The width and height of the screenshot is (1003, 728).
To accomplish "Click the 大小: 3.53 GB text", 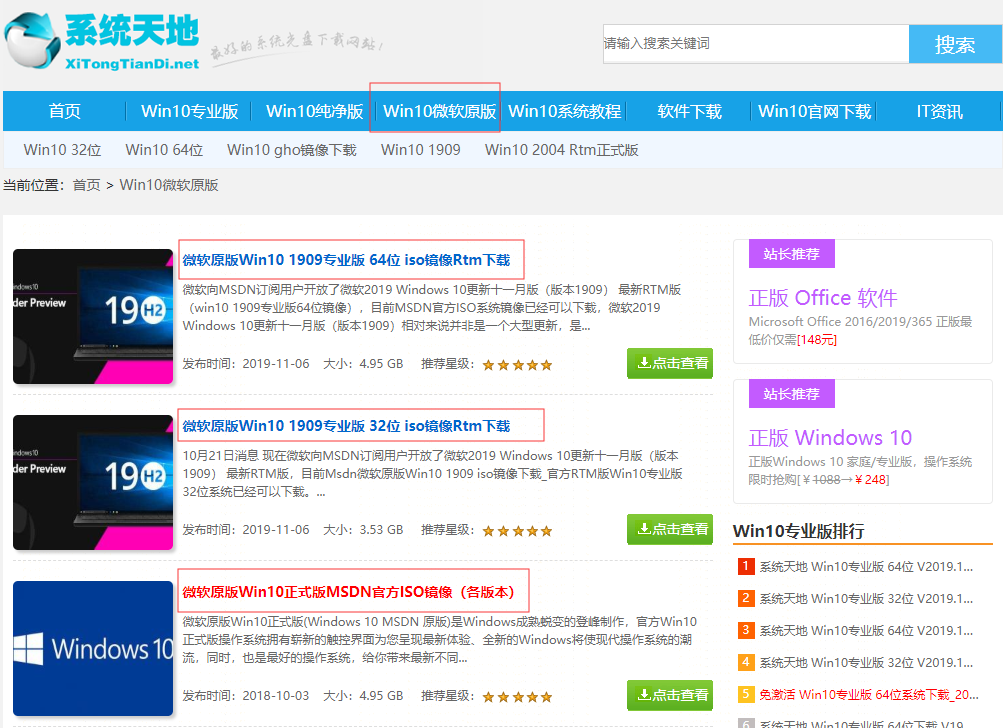I will [363, 530].
